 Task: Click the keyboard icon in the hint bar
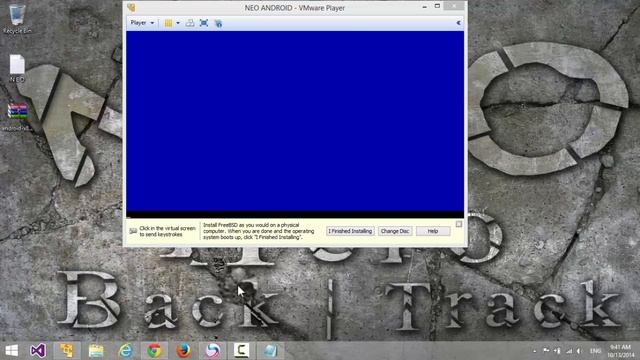point(133,231)
